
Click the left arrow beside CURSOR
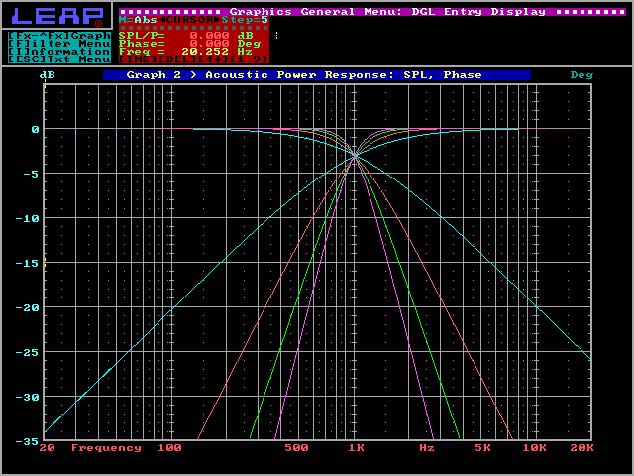tap(159, 20)
